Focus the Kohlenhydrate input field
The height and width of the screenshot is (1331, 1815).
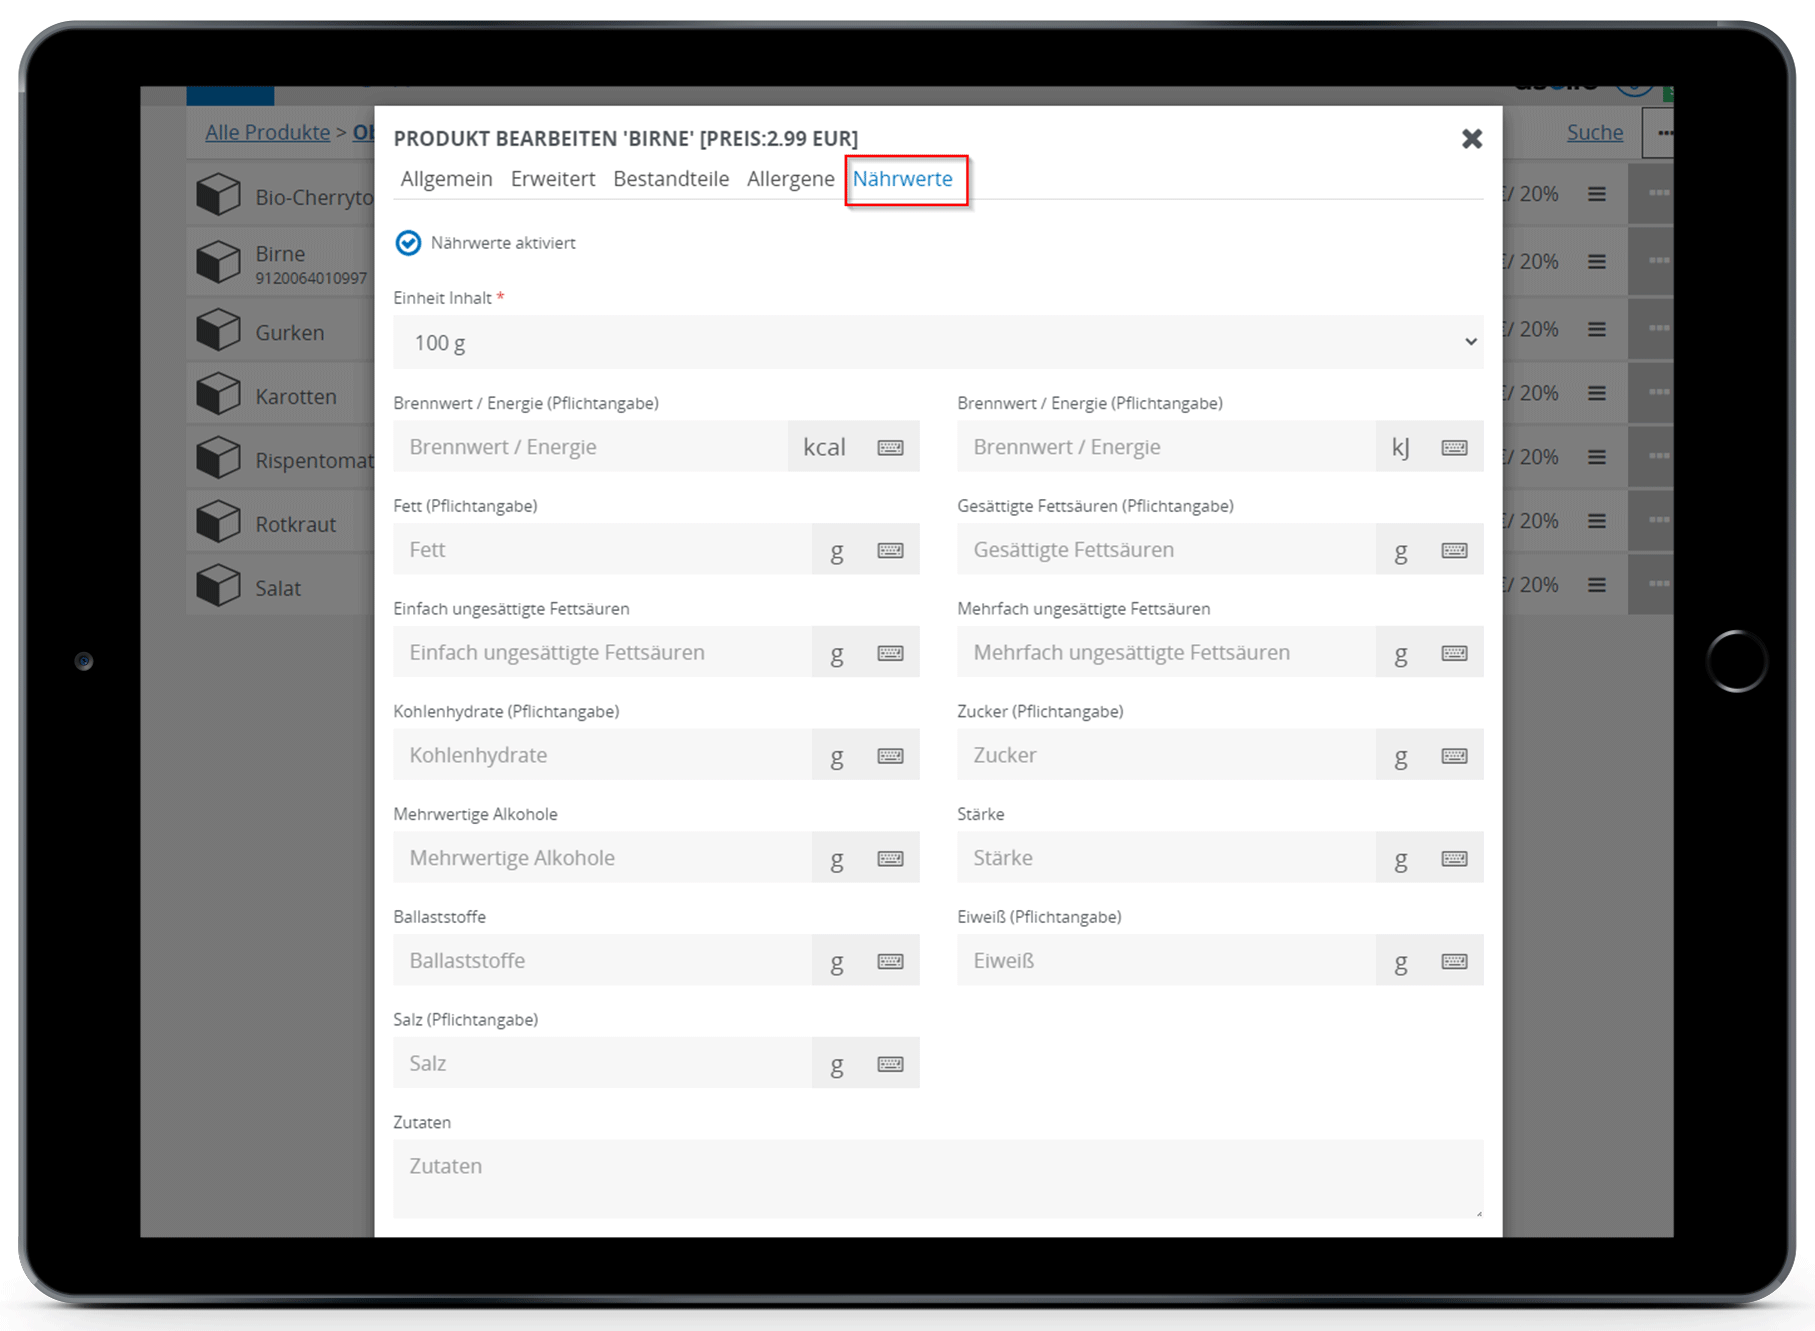click(x=602, y=756)
